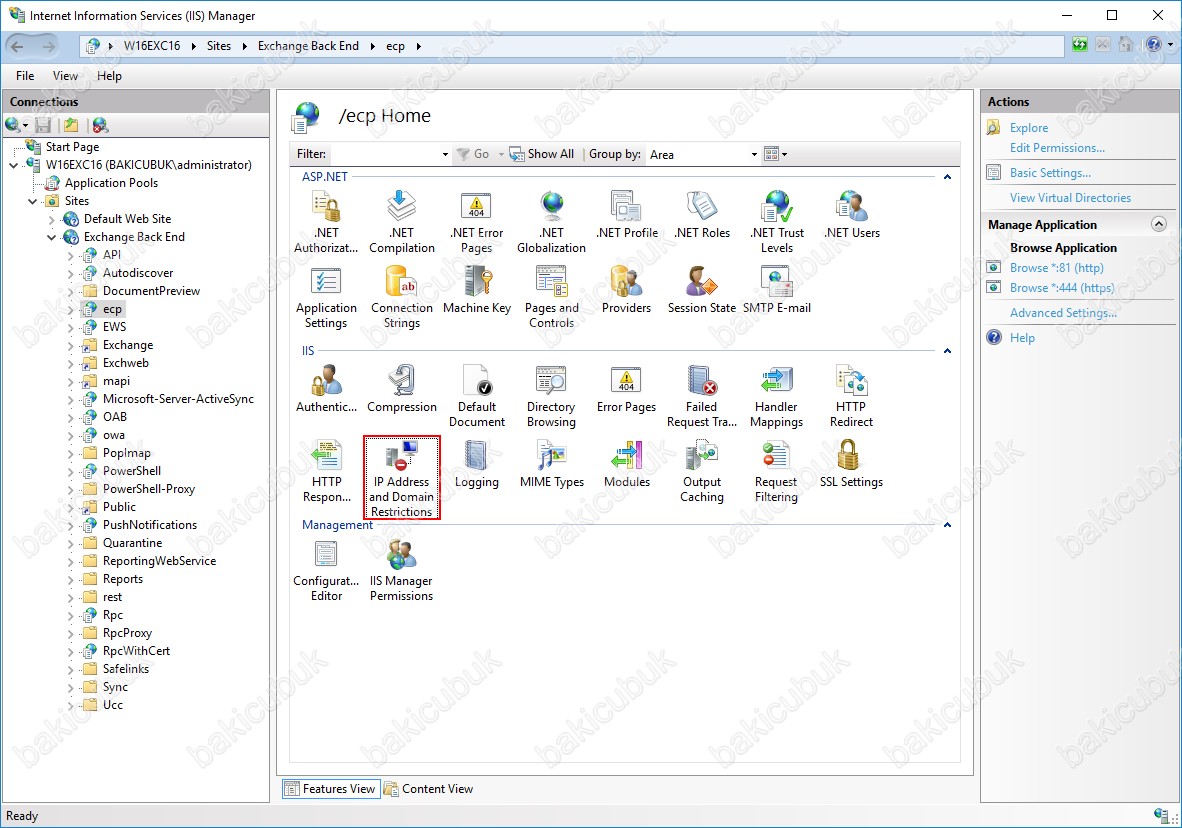This screenshot has width=1182, height=828.
Task: Open the Request Filtering feature
Action: [x=776, y=471]
